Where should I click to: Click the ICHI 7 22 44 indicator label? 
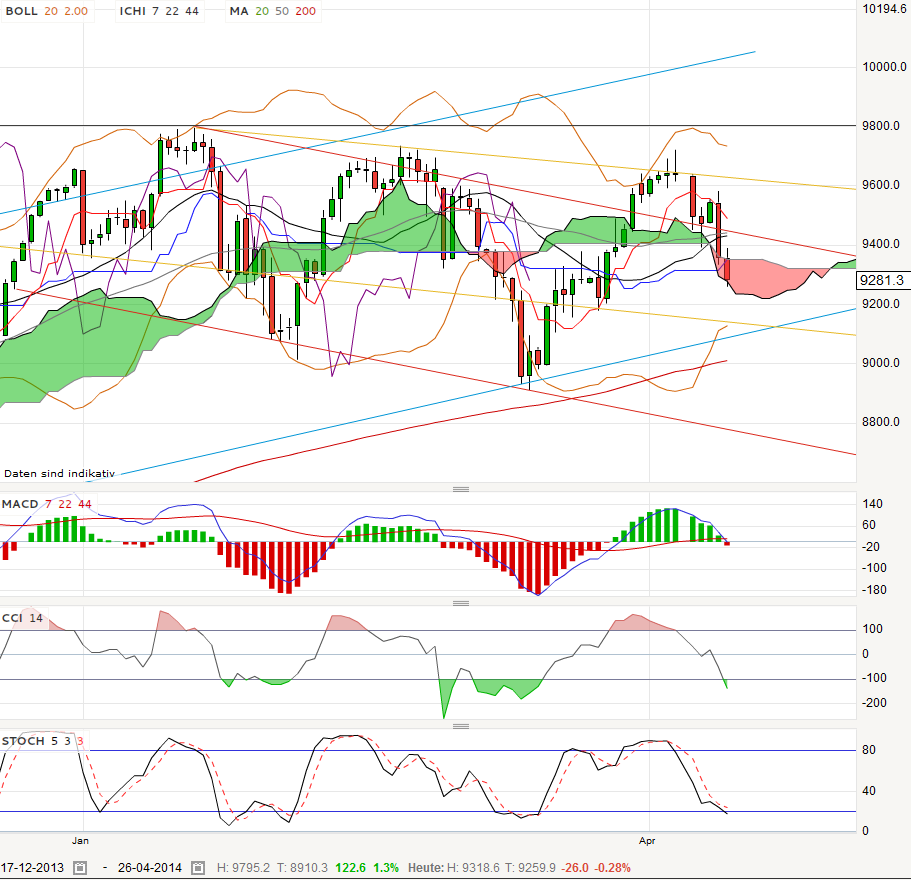point(159,11)
